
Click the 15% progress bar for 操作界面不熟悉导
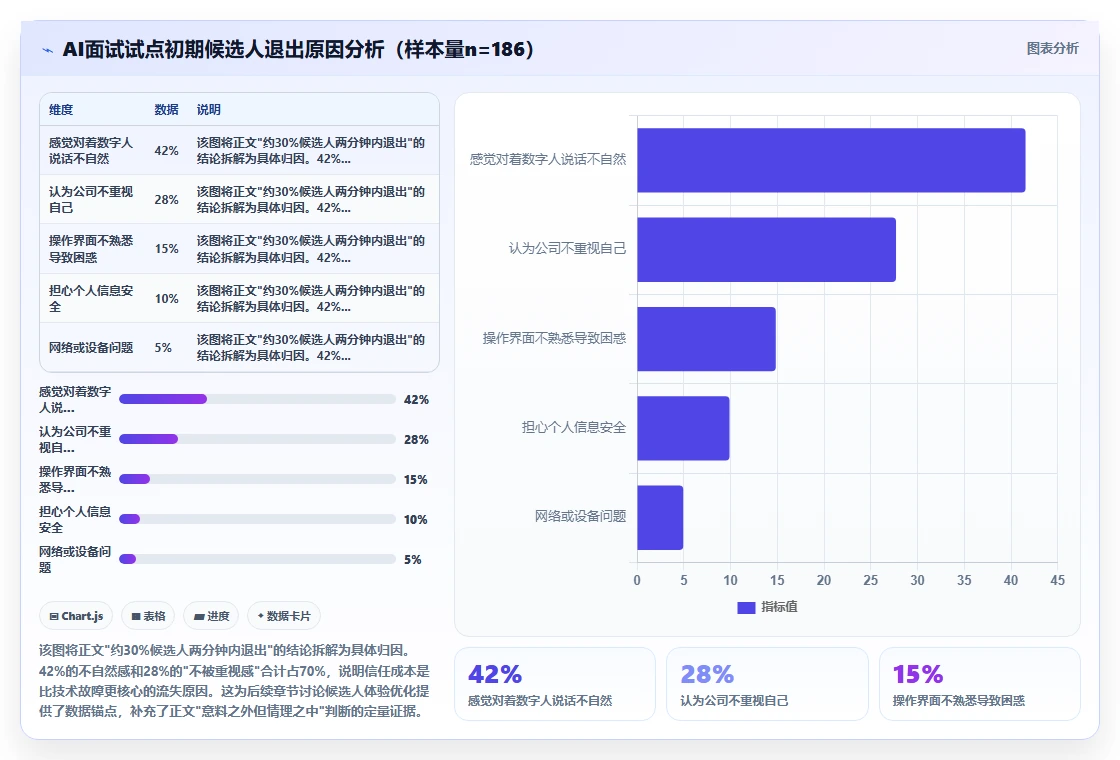coord(257,479)
